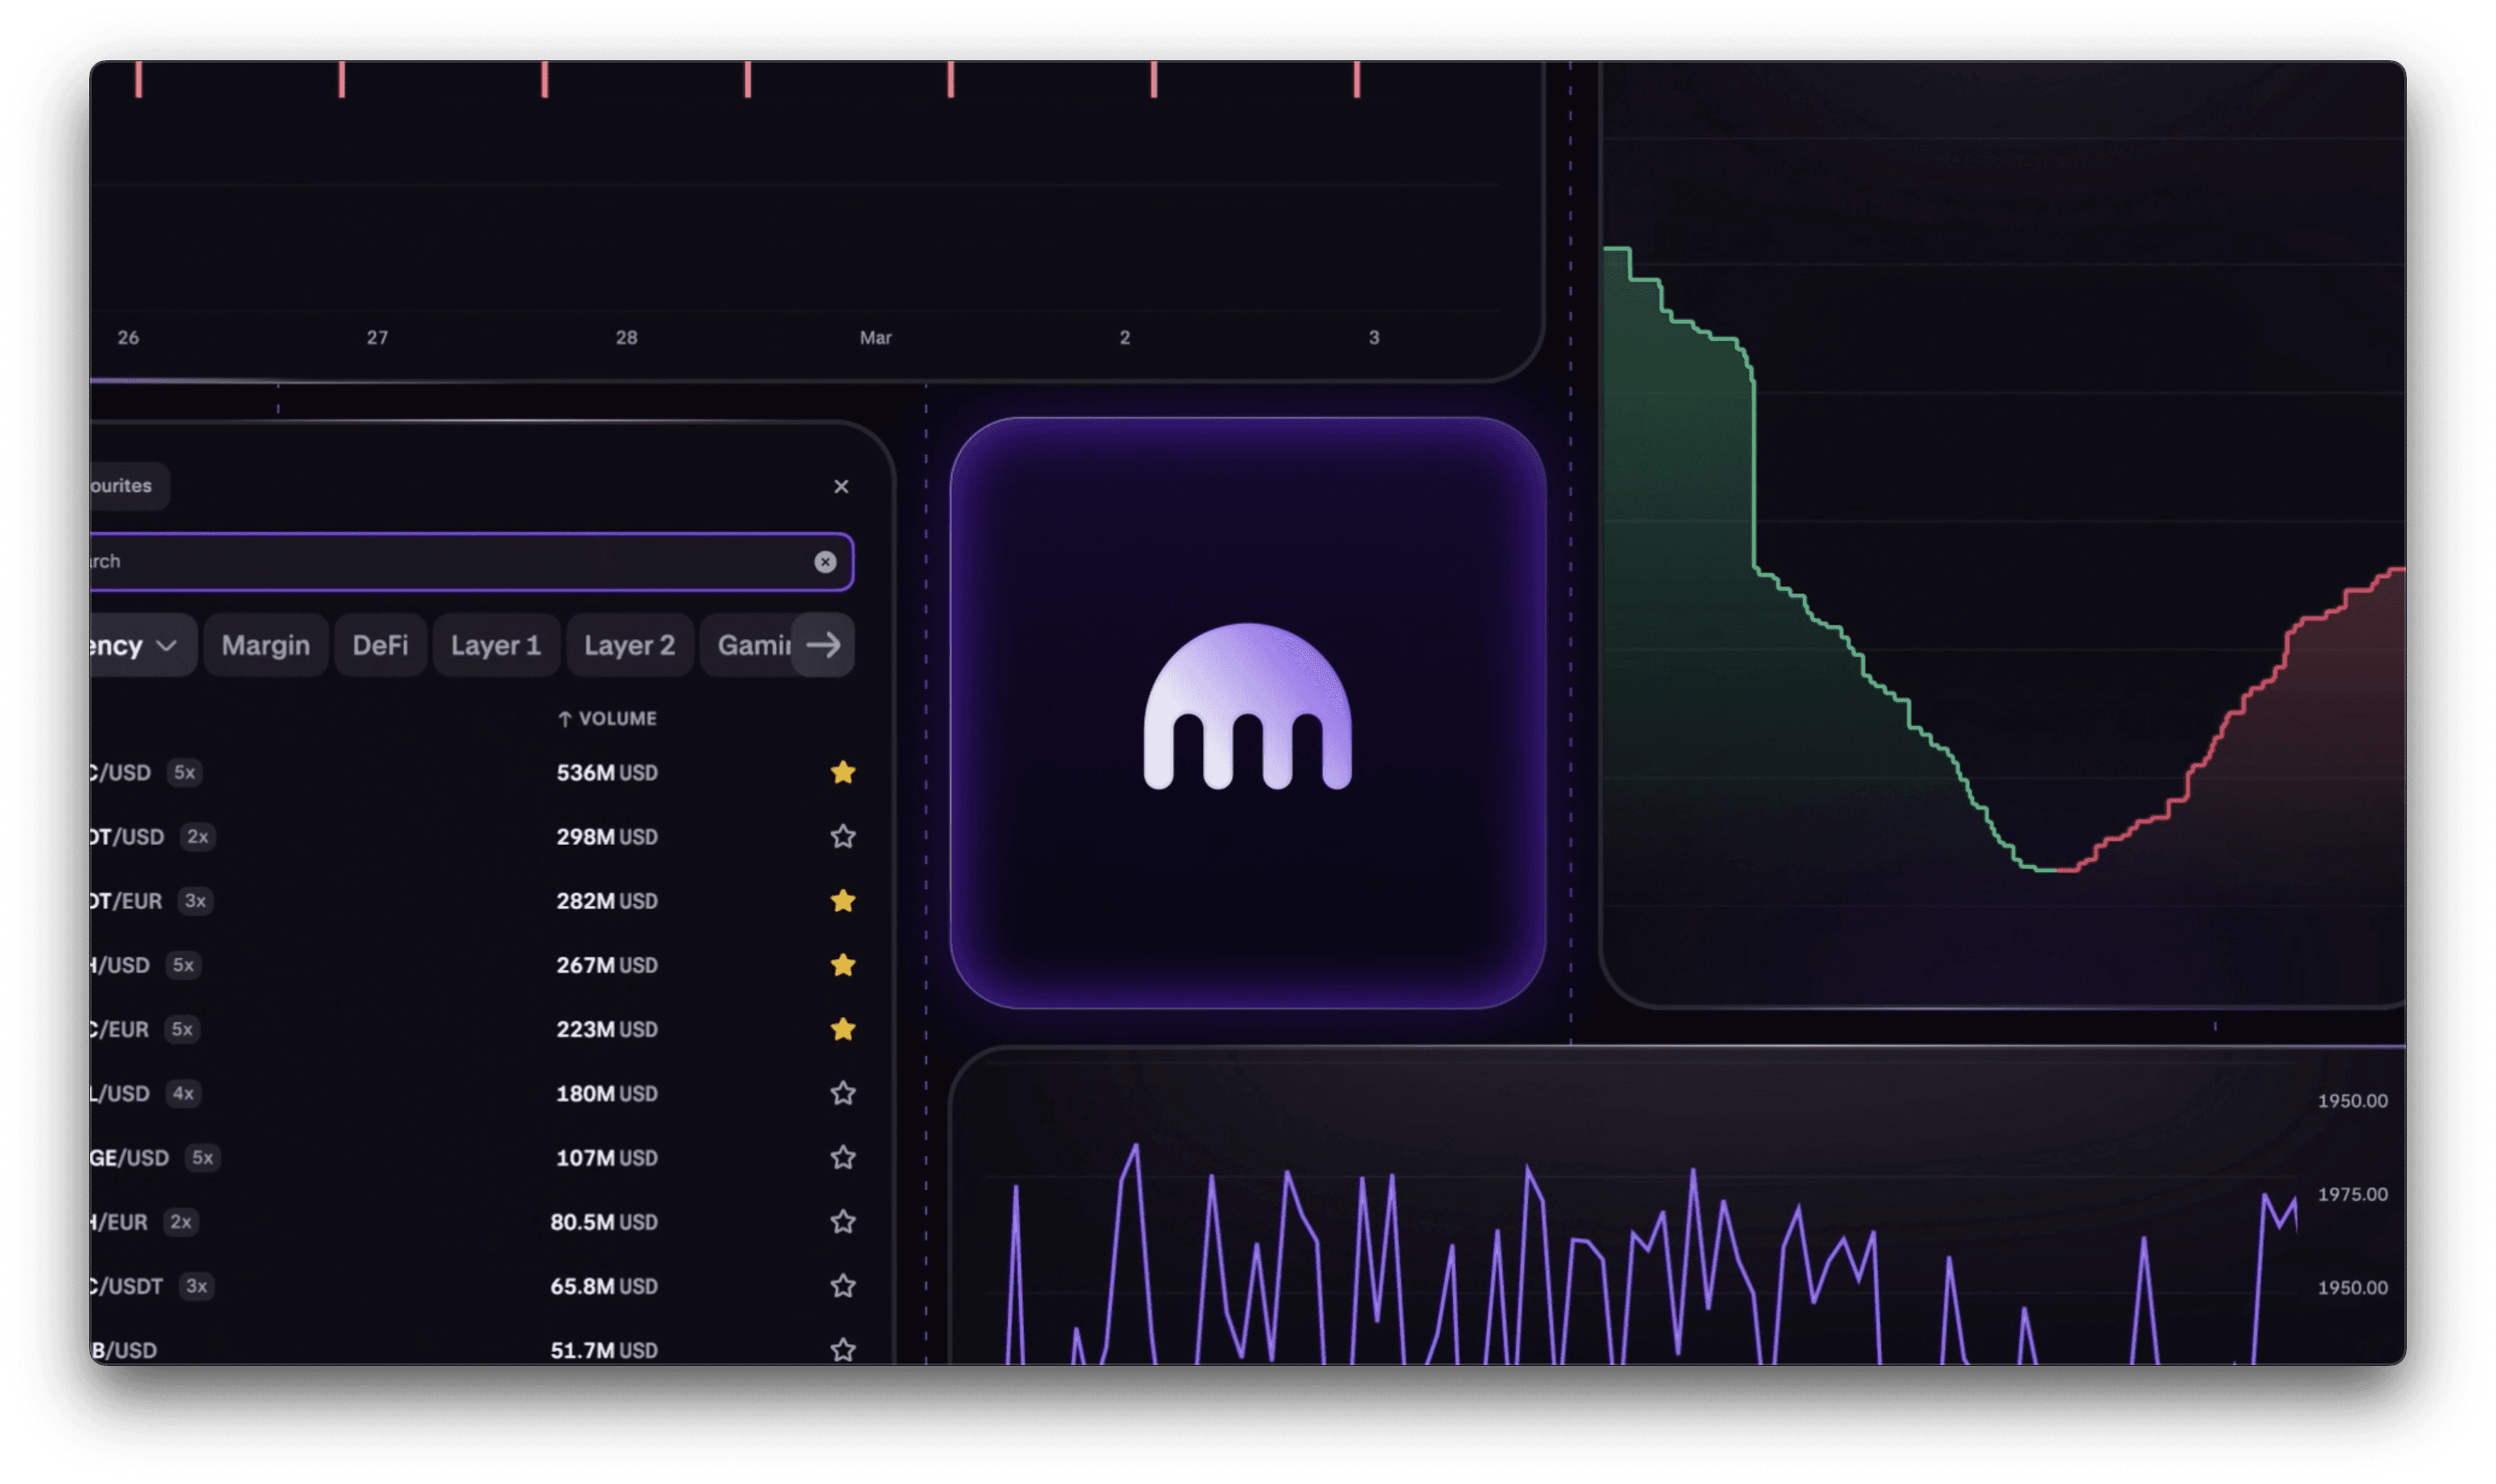The height and width of the screenshot is (1484, 2496).
Task: Show more category filters with the arrow
Action: coord(823,645)
